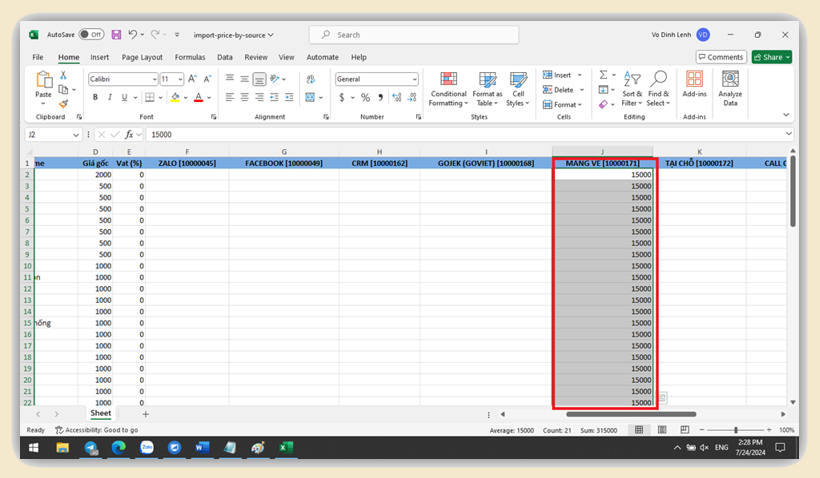Toggle the AutoSave switch
The height and width of the screenshot is (478, 820).
[x=91, y=35]
